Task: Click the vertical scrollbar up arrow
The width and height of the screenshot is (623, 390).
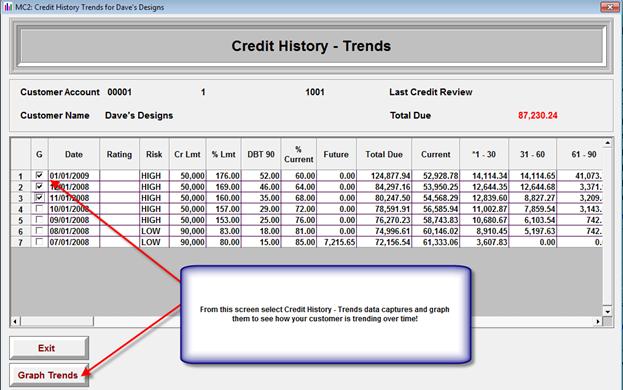Action: coord(608,143)
